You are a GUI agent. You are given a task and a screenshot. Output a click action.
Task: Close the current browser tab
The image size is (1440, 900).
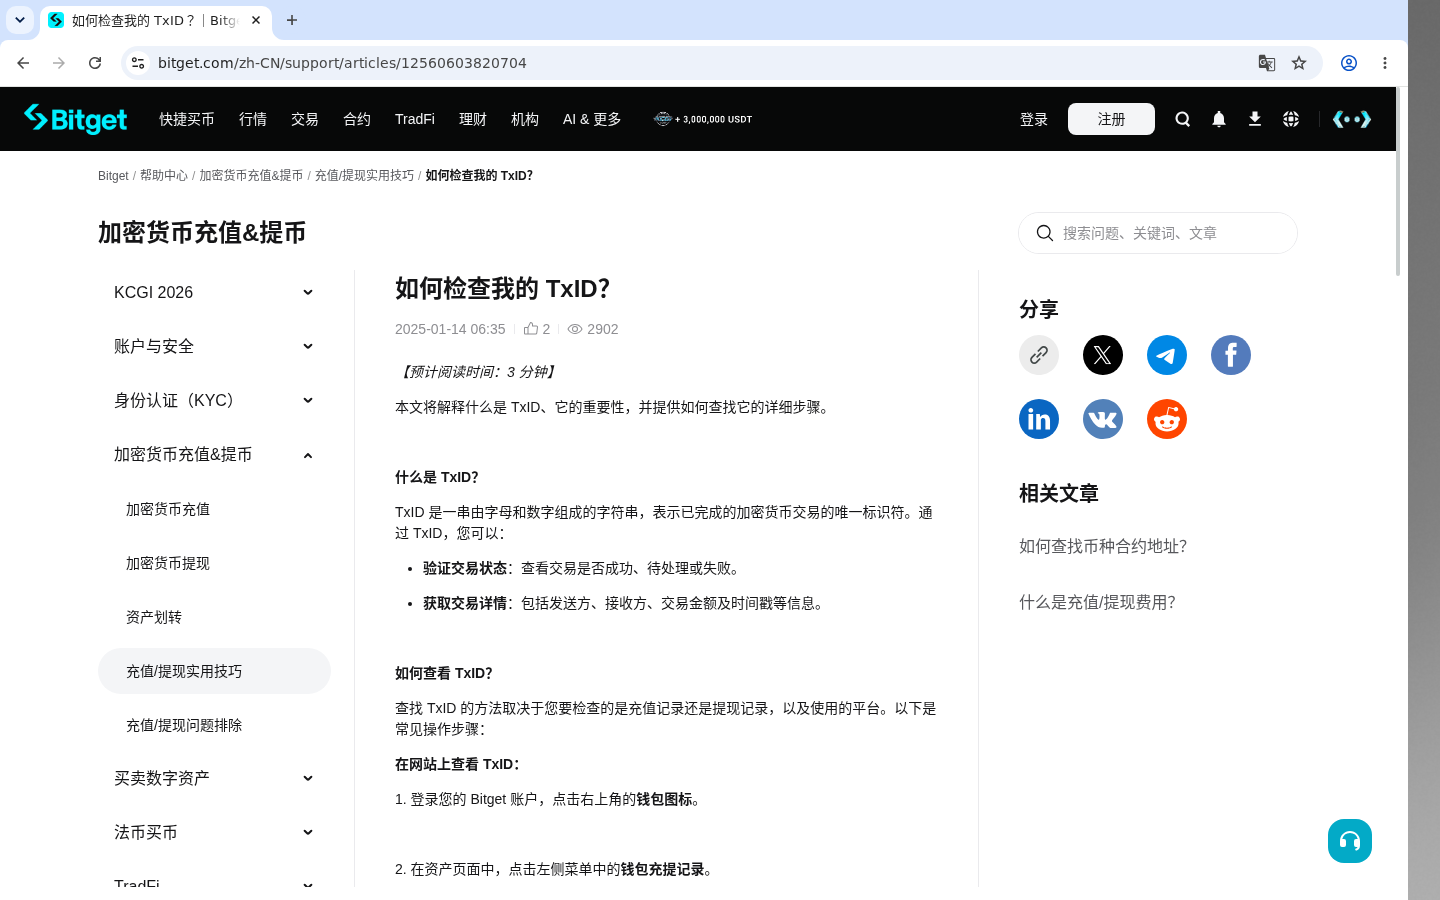click(256, 20)
